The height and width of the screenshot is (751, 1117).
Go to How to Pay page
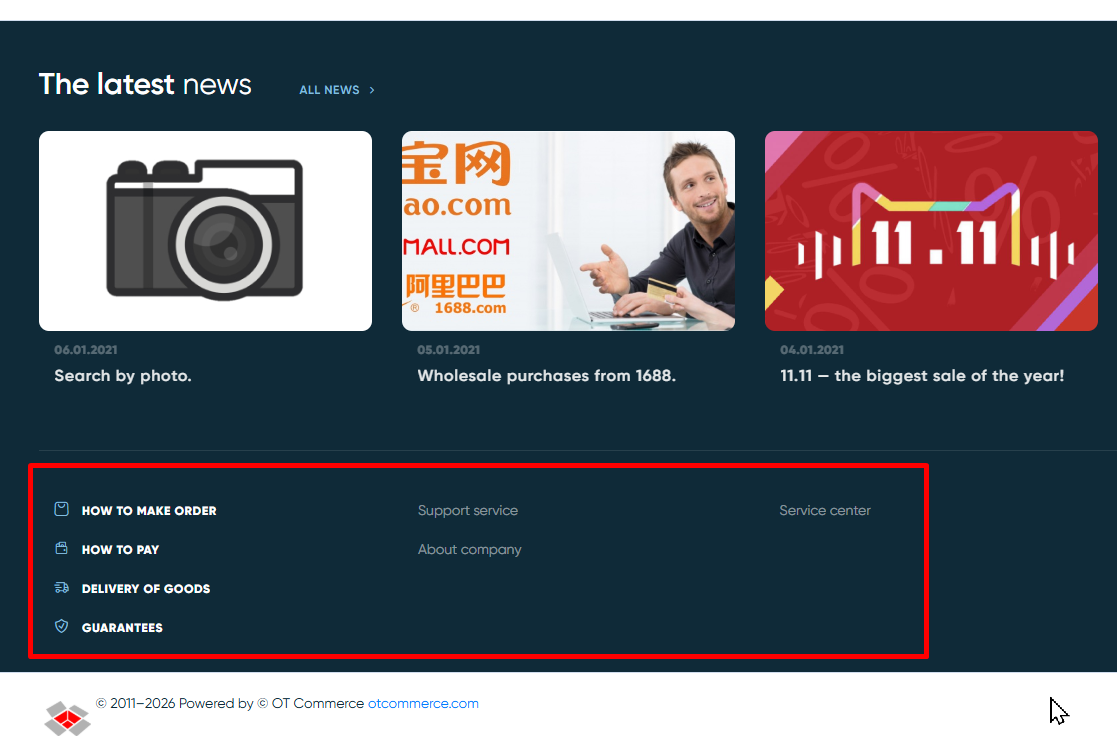pos(120,550)
